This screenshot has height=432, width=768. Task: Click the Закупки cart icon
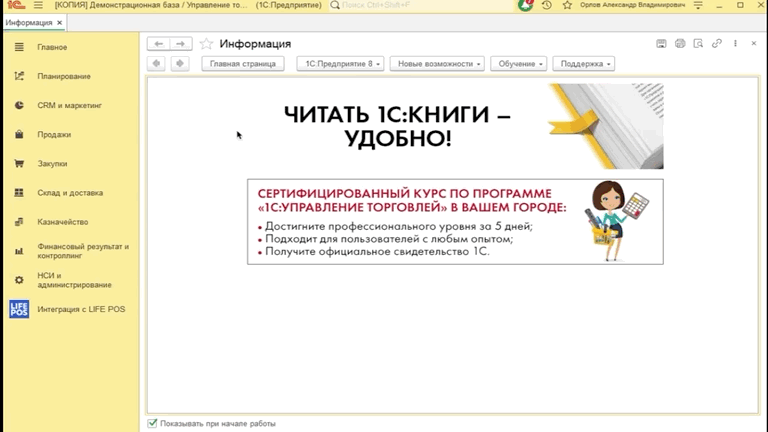[x=19, y=164]
